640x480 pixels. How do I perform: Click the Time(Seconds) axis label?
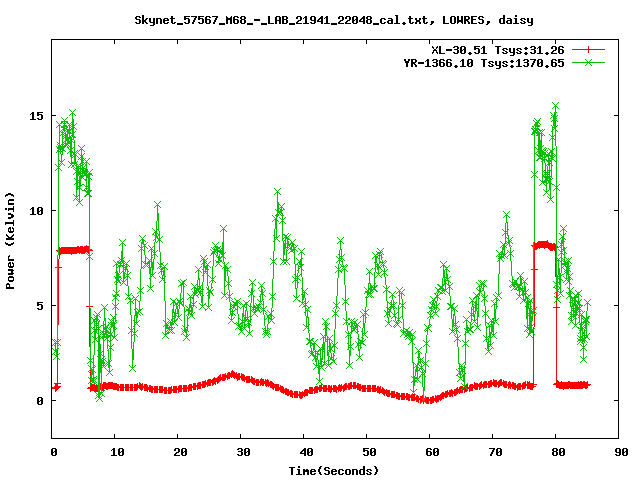pyautogui.click(x=334, y=471)
